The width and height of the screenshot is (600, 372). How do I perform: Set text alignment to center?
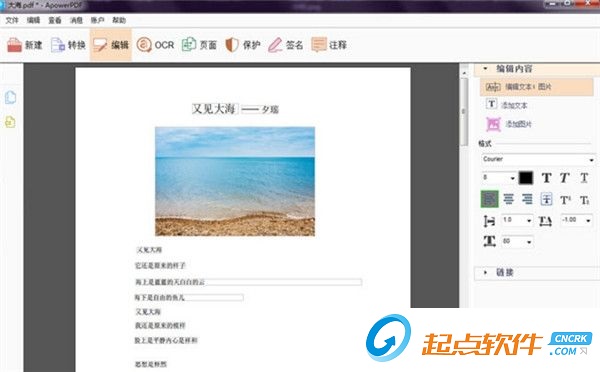point(509,199)
